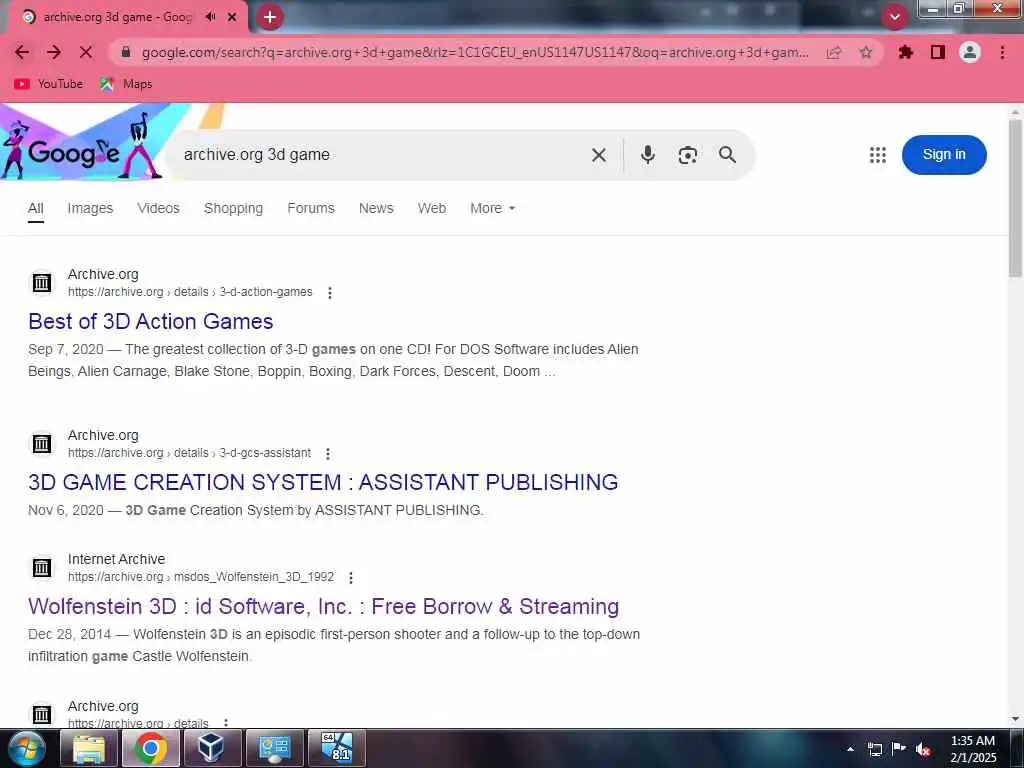This screenshot has height=768, width=1024.
Task: Stop loading the page
Action: [86, 52]
